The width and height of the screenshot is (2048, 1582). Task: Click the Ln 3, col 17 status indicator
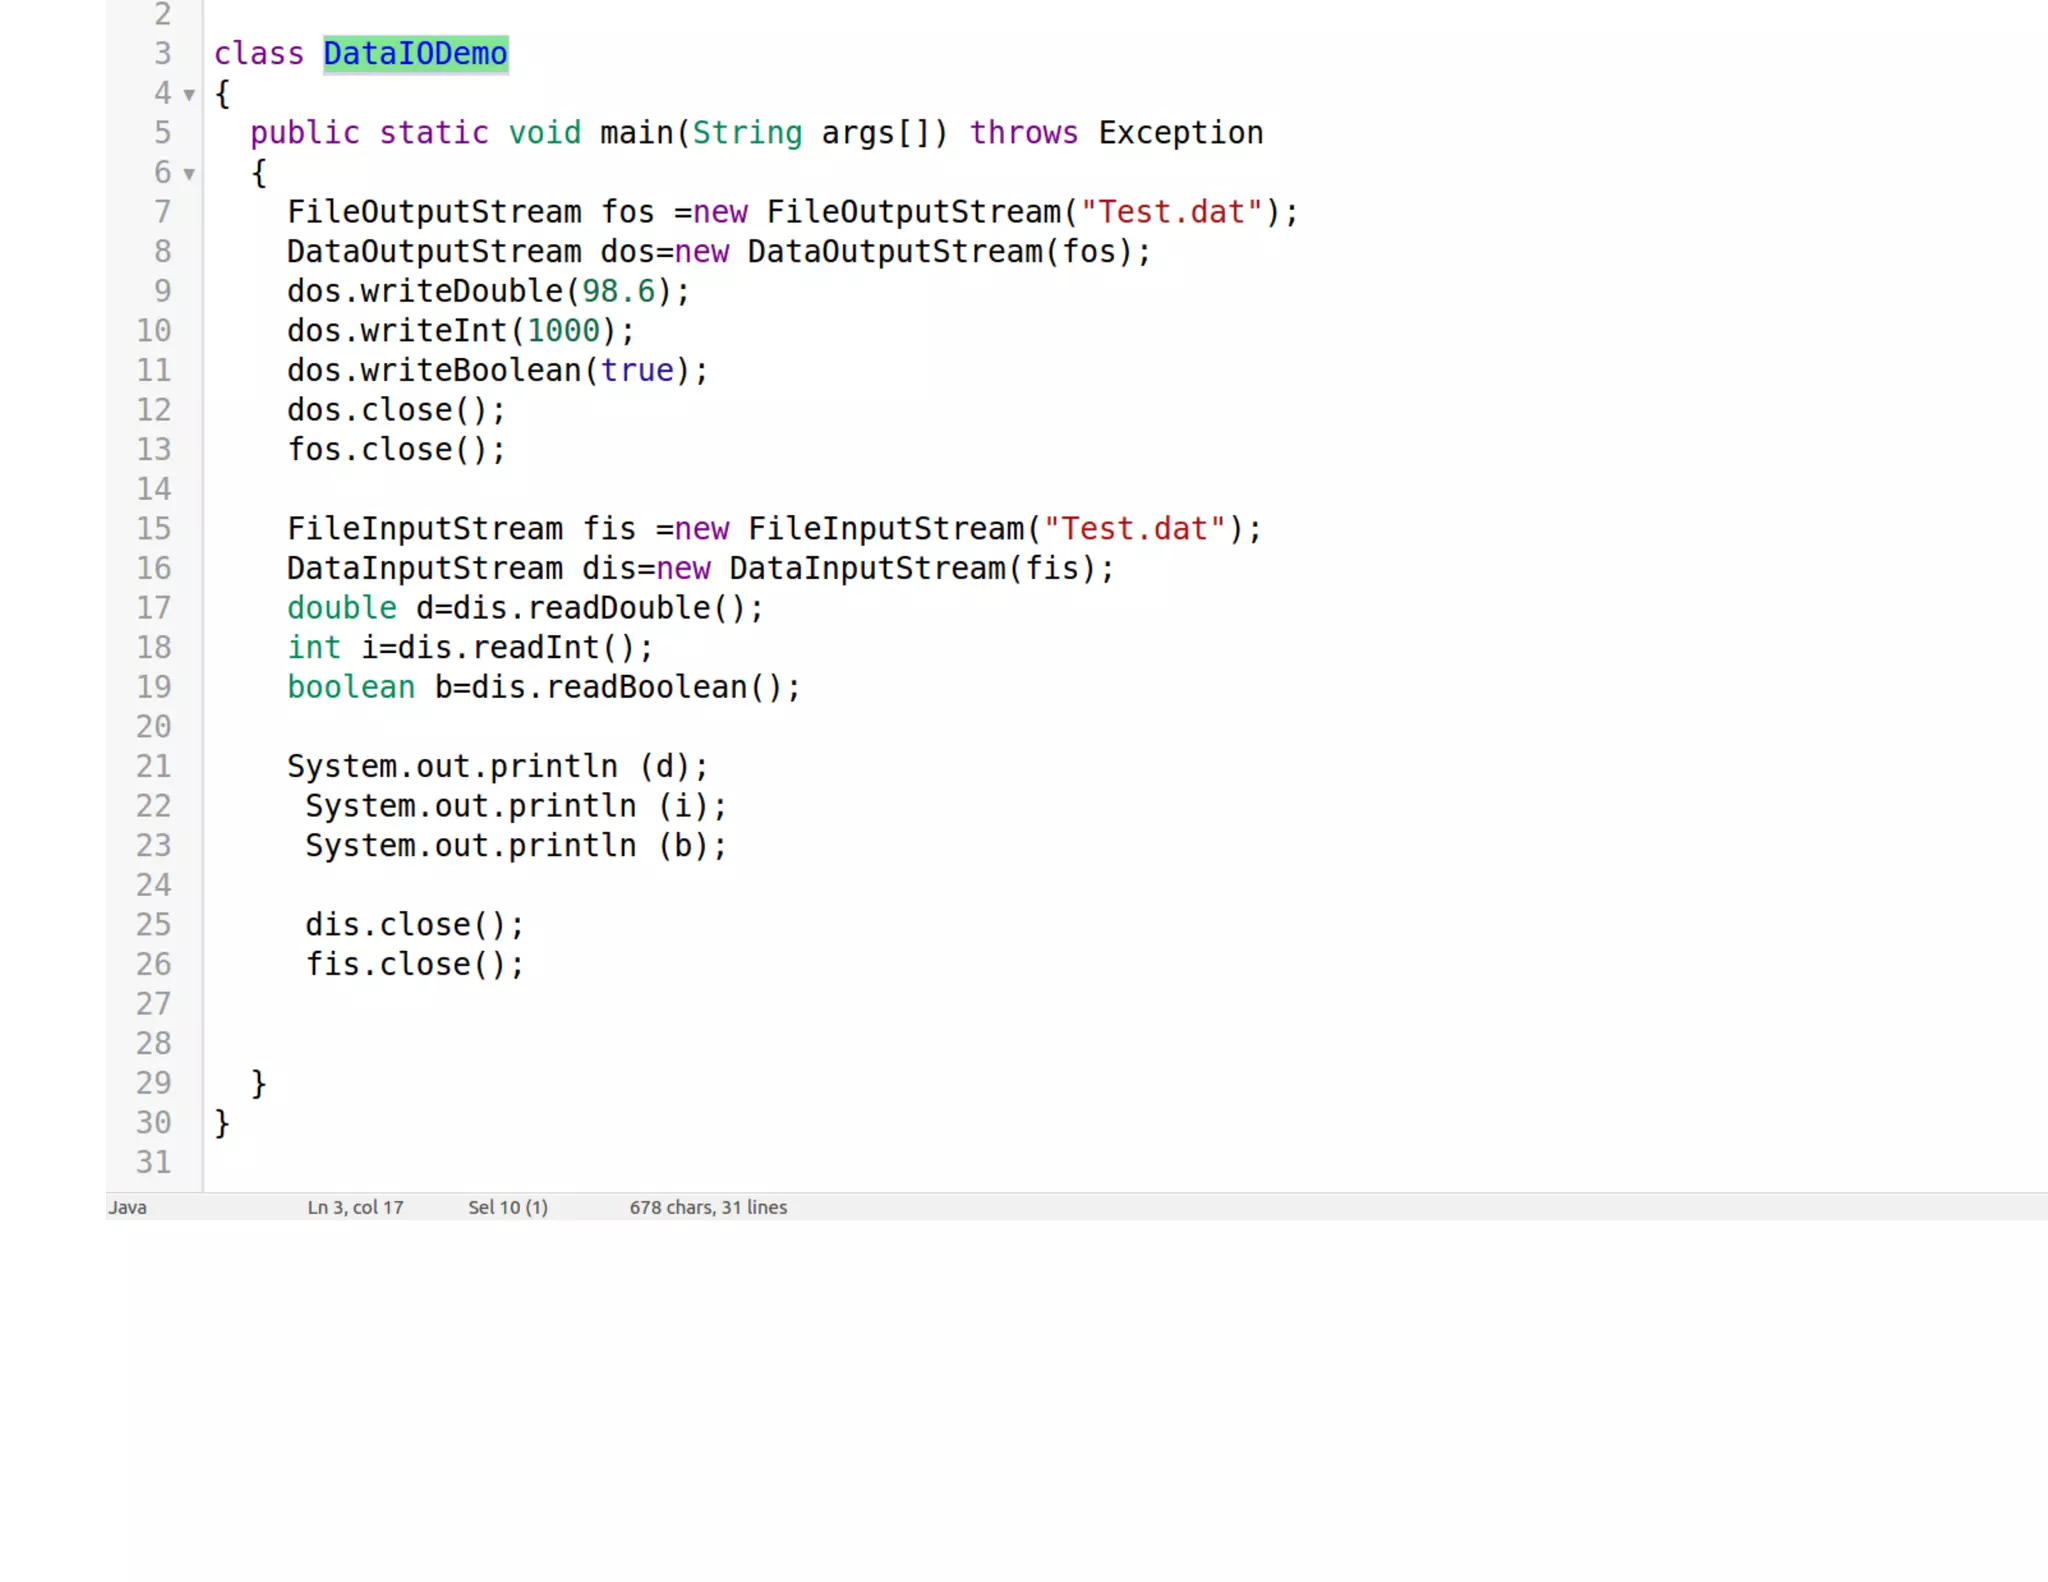pos(355,1207)
